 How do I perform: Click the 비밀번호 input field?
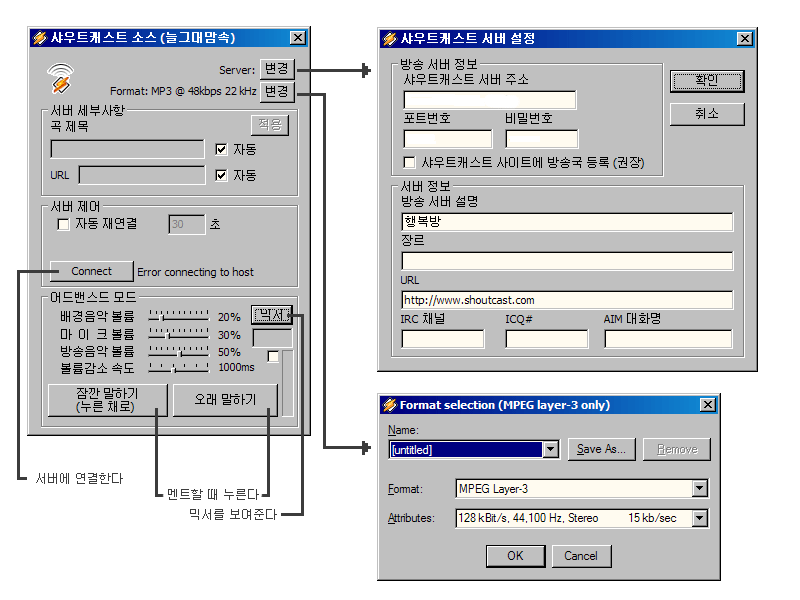[x=541, y=139]
